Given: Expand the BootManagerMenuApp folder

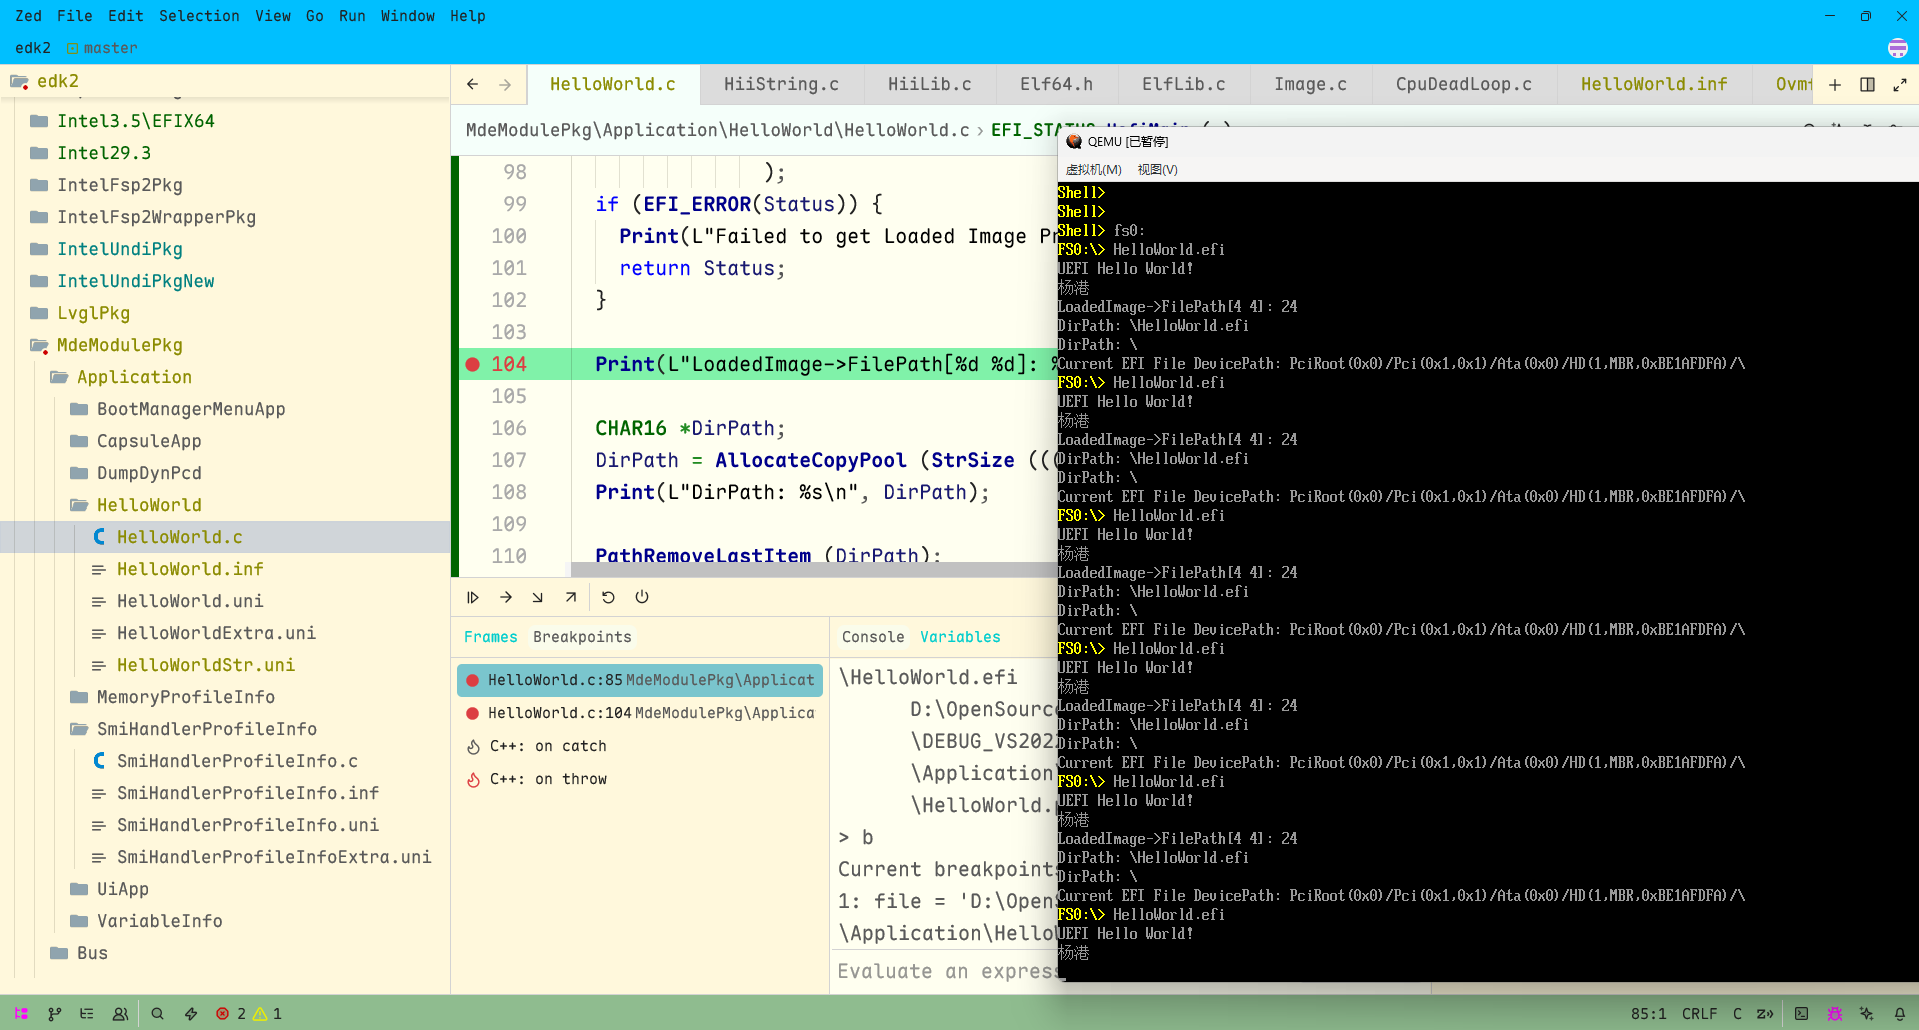Looking at the screenshot, I should (x=190, y=409).
